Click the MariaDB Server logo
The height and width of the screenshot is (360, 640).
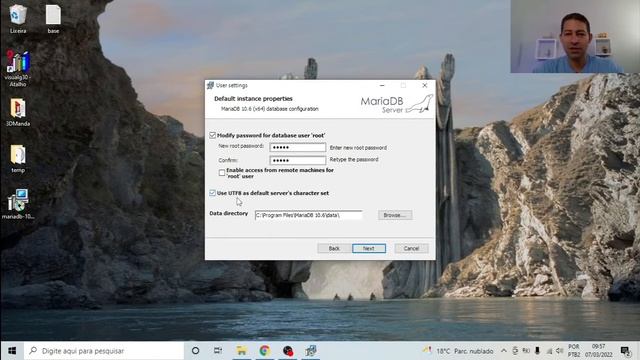[396, 104]
